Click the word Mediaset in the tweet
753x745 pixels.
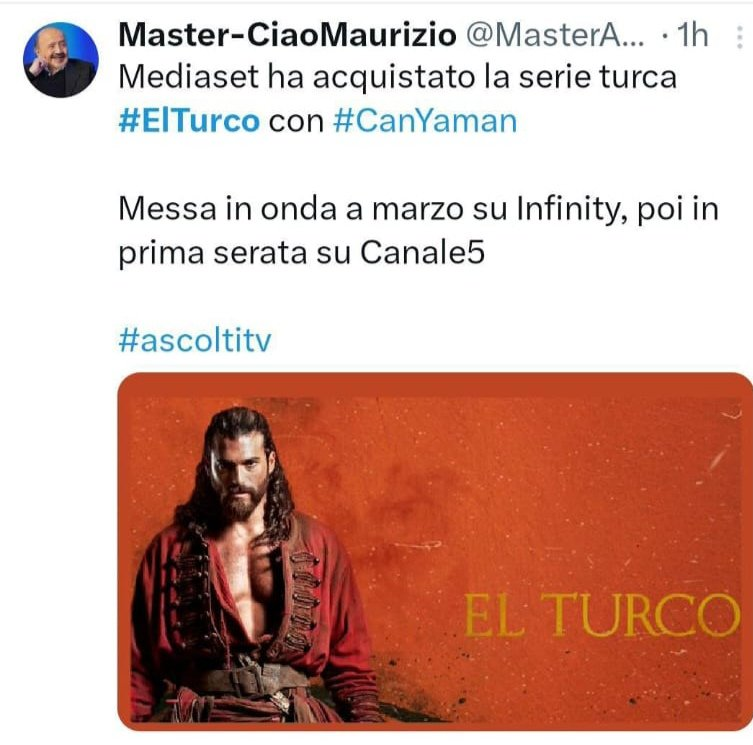[189, 77]
